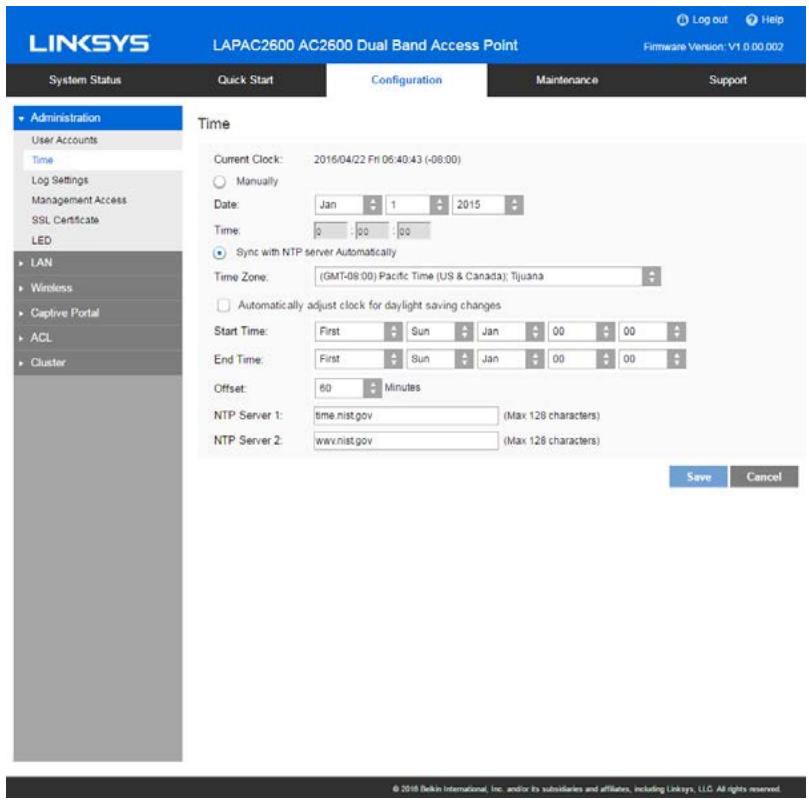Click the Firmware Version text
The width and height of the screenshot is (809, 800).
[713, 47]
